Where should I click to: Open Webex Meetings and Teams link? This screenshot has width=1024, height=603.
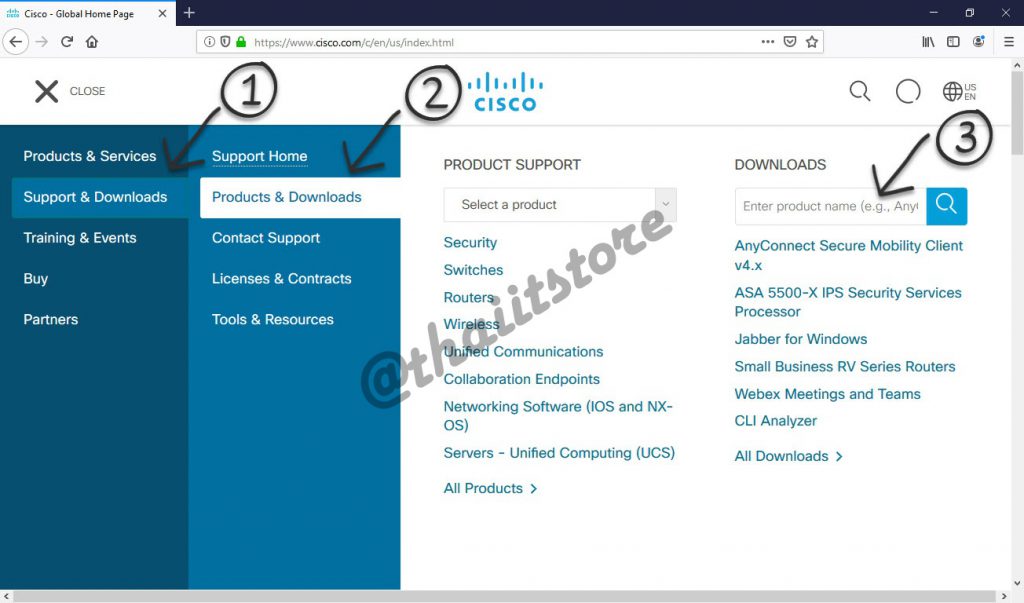click(827, 394)
